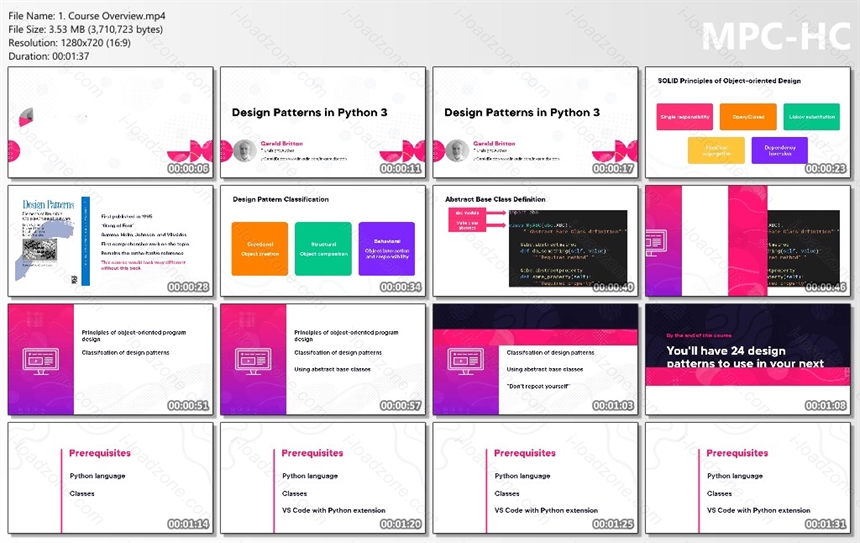Viewport: 860px width, 543px height.
Task: Click the 00:01:08 timestamp label
Action: [x=825, y=405]
